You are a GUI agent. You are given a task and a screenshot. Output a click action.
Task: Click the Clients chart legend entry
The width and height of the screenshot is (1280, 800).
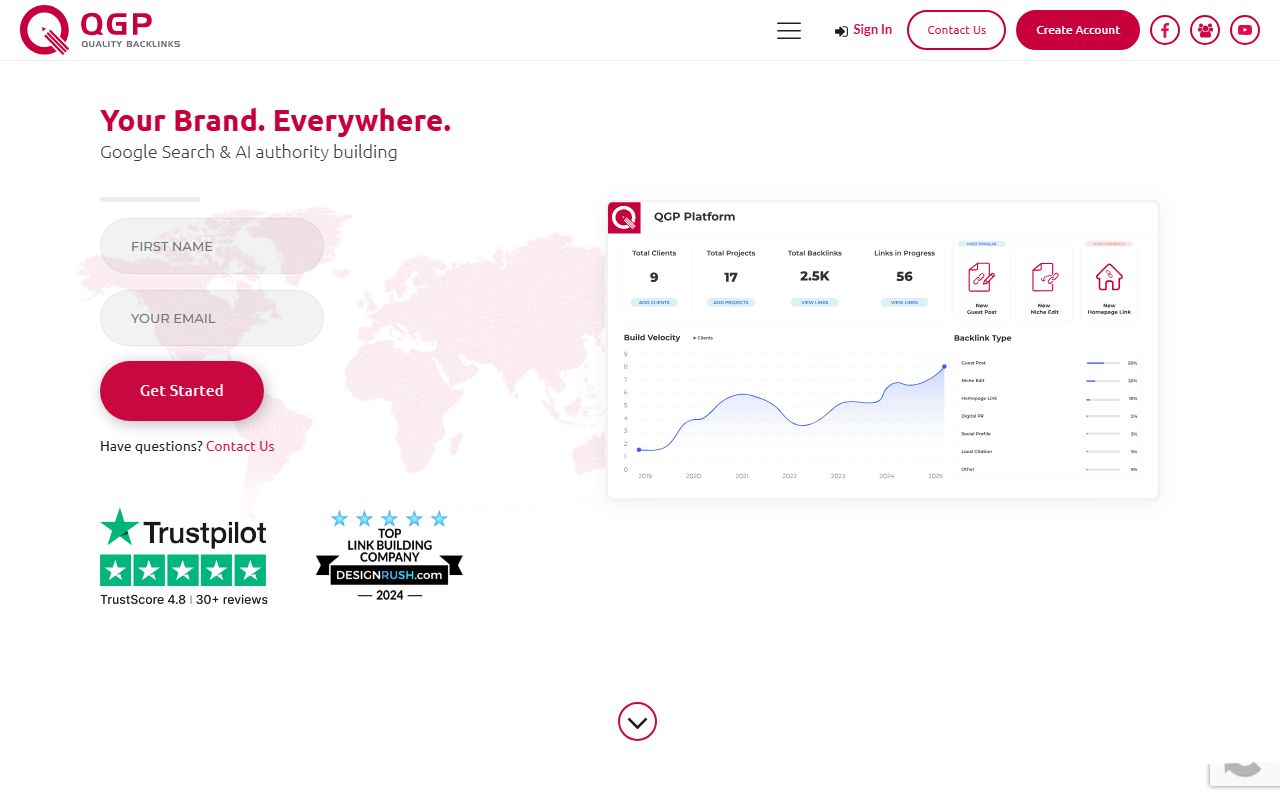(703, 338)
